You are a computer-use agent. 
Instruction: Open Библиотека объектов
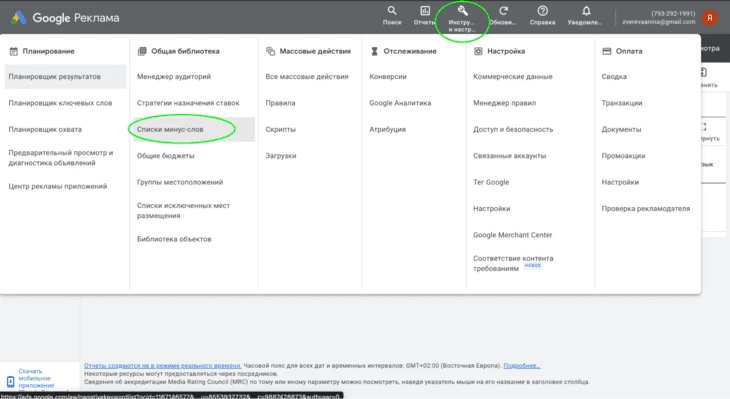174,239
